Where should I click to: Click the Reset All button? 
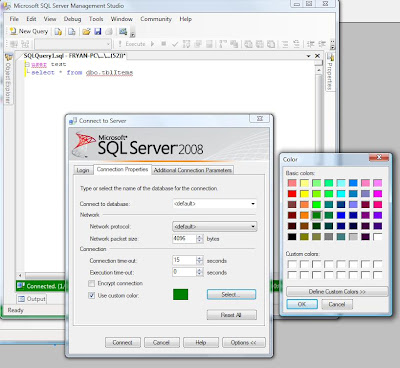tap(232, 315)
